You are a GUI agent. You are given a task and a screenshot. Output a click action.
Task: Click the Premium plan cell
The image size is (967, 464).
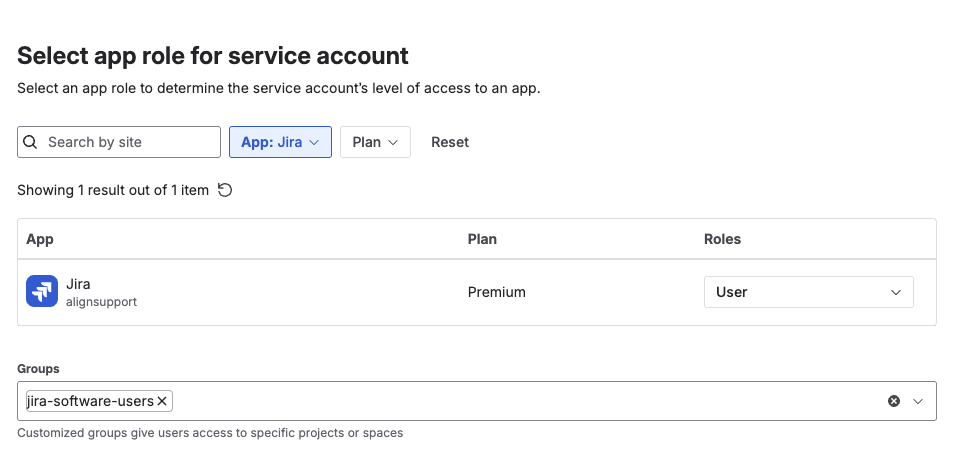click(496, 292)
